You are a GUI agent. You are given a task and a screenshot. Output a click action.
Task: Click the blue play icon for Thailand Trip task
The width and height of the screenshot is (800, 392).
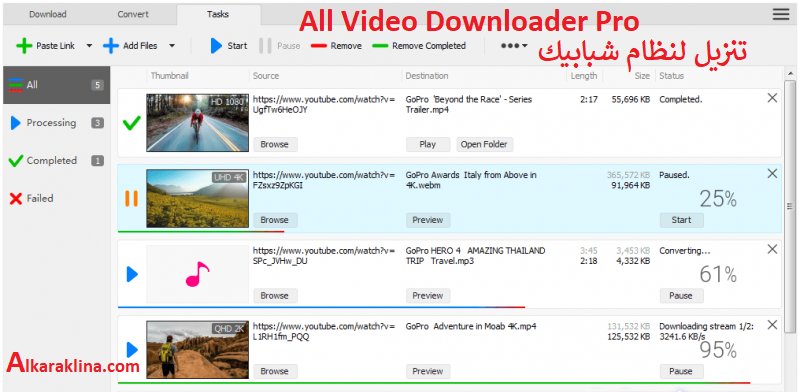[x=132, y=274]
